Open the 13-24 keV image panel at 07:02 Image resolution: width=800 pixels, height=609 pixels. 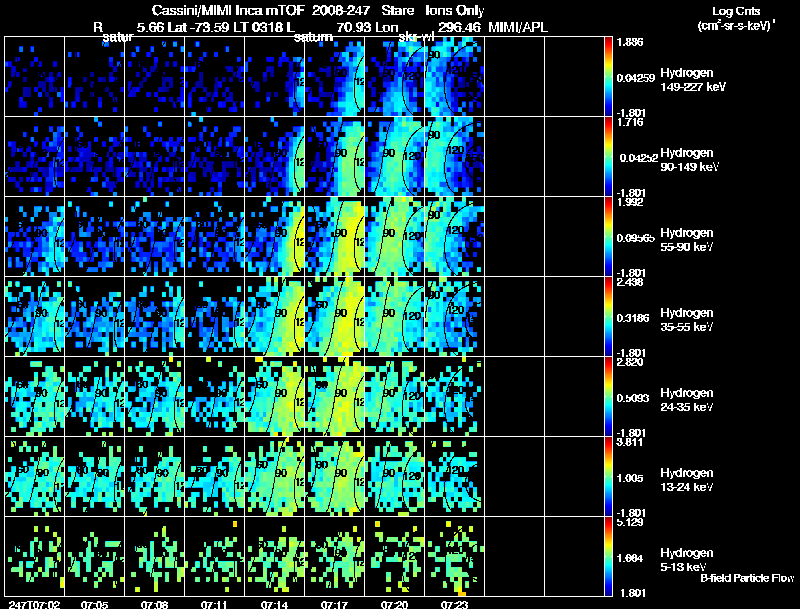click(35, 477)
